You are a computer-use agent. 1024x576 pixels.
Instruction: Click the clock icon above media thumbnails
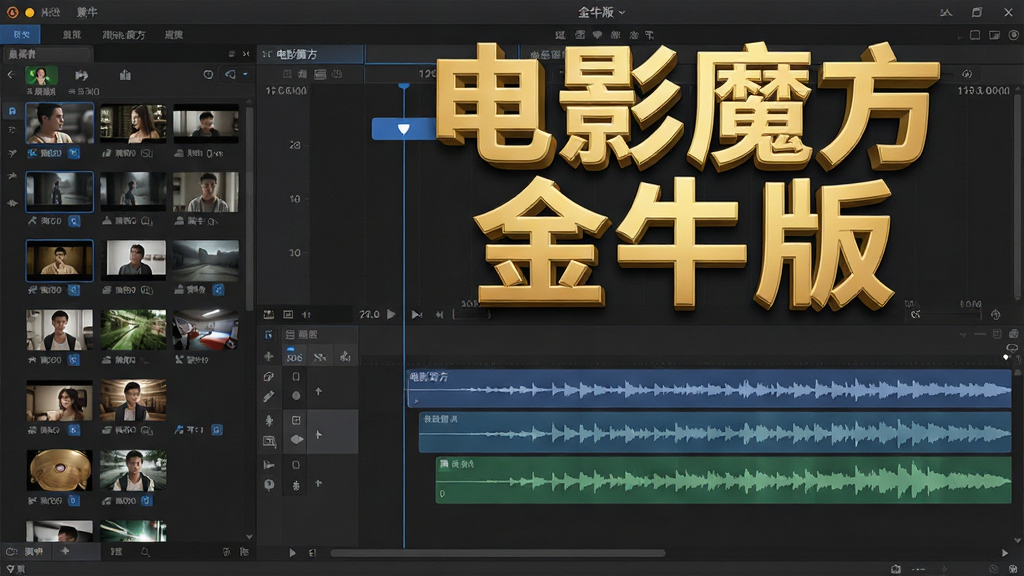pyautogui.click(x=208, y=74)
